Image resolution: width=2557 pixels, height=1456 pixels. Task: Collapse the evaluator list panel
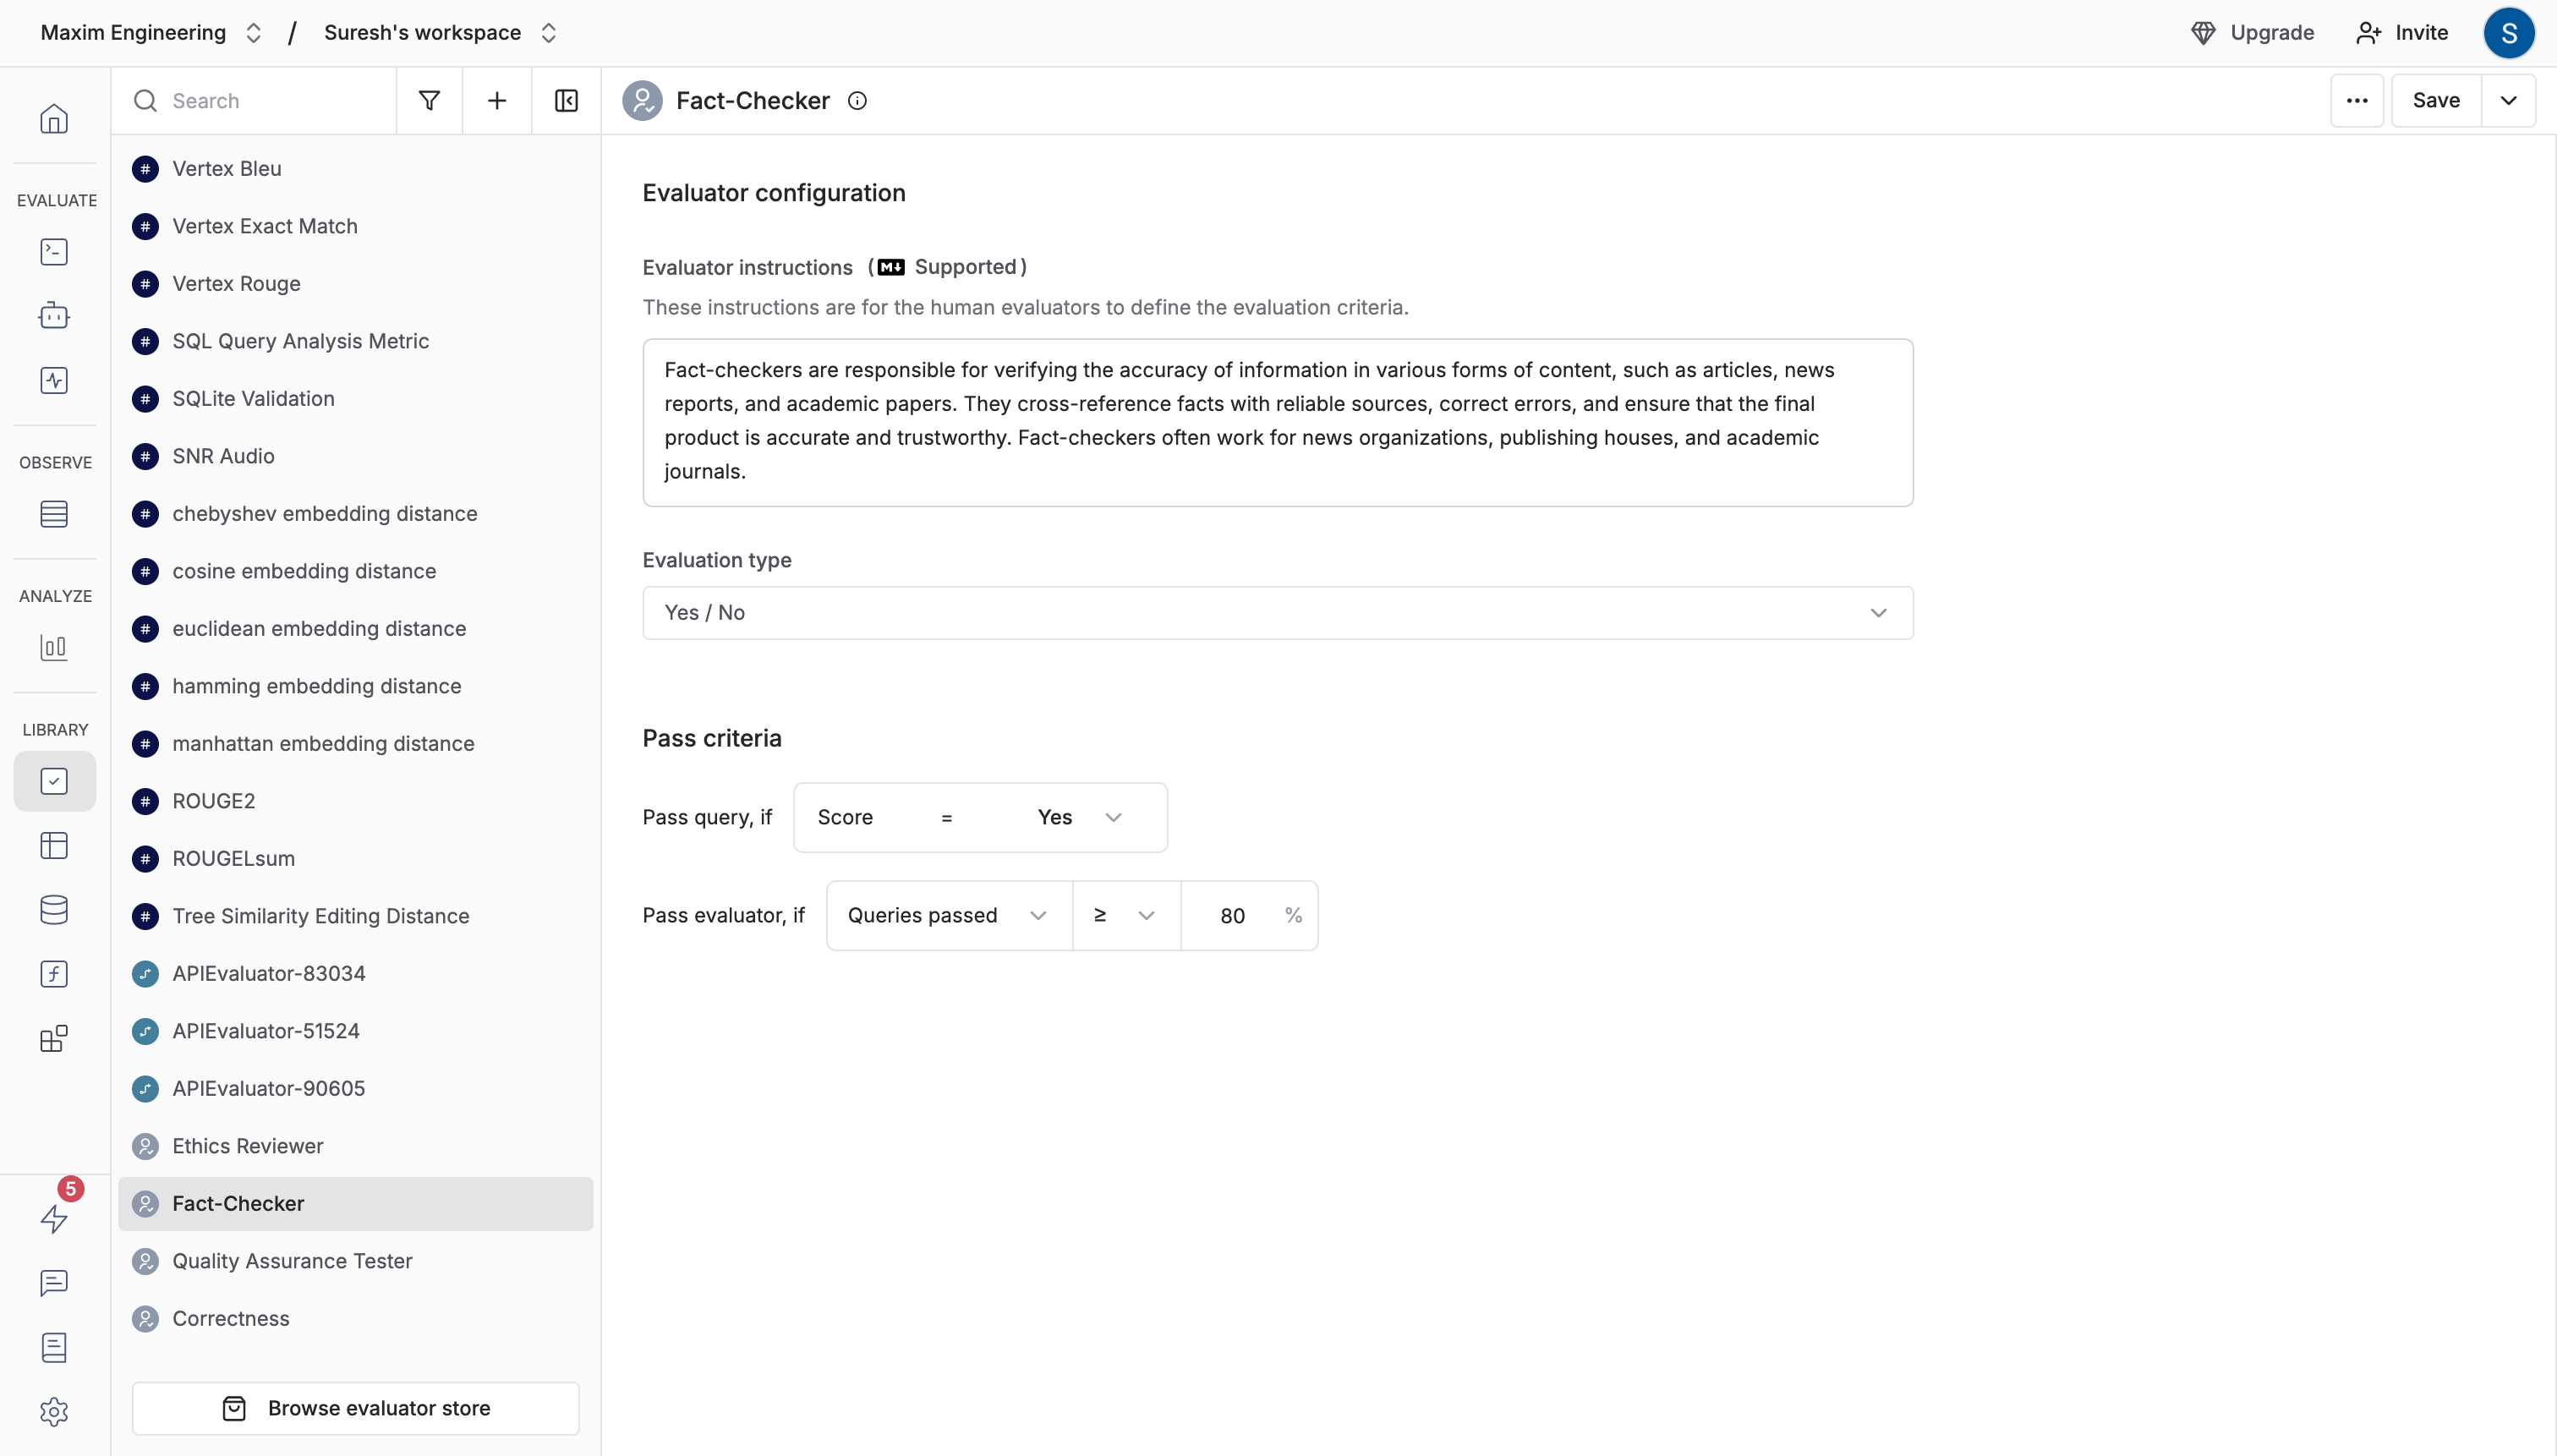(x=566, y=100)
